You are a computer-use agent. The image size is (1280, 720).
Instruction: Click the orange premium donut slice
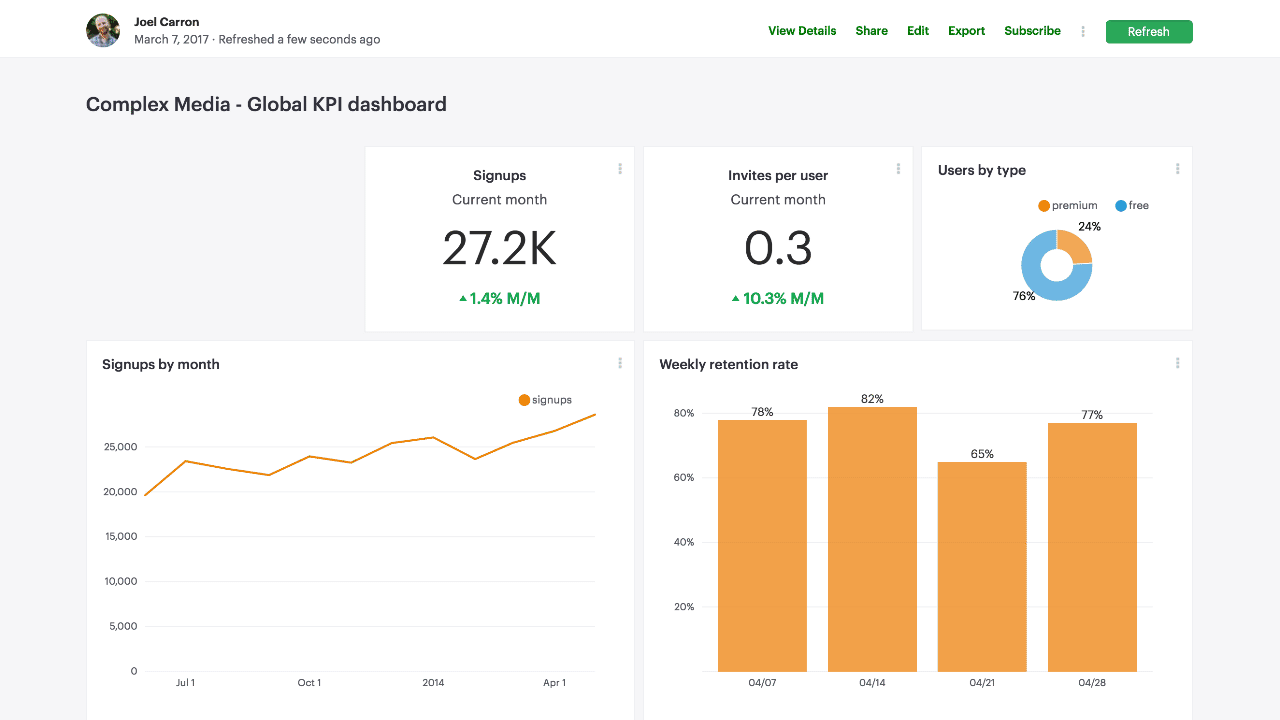(1075, 247)
